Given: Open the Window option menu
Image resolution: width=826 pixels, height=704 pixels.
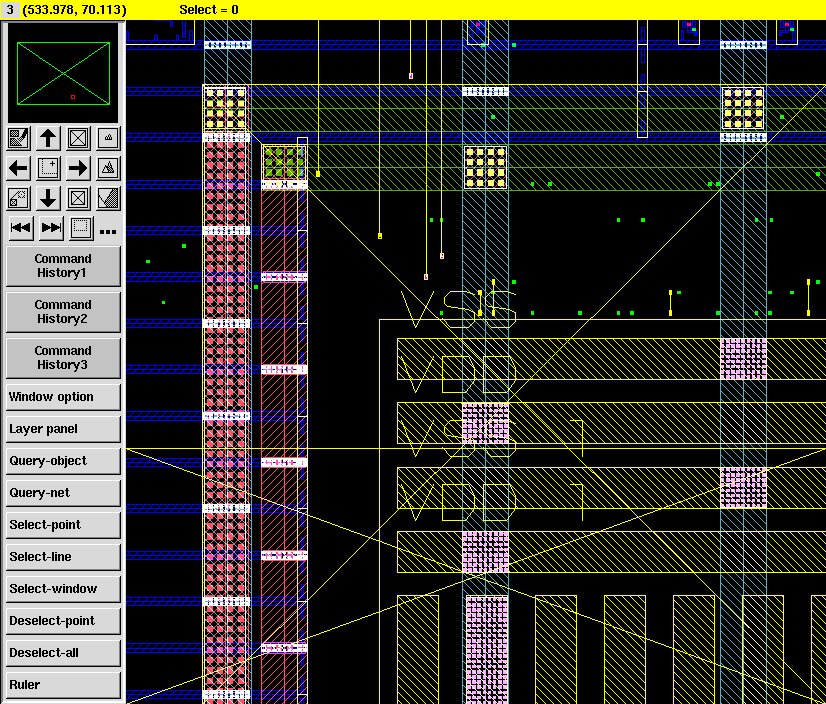Looking at the screenshot, I should point(63,397).
